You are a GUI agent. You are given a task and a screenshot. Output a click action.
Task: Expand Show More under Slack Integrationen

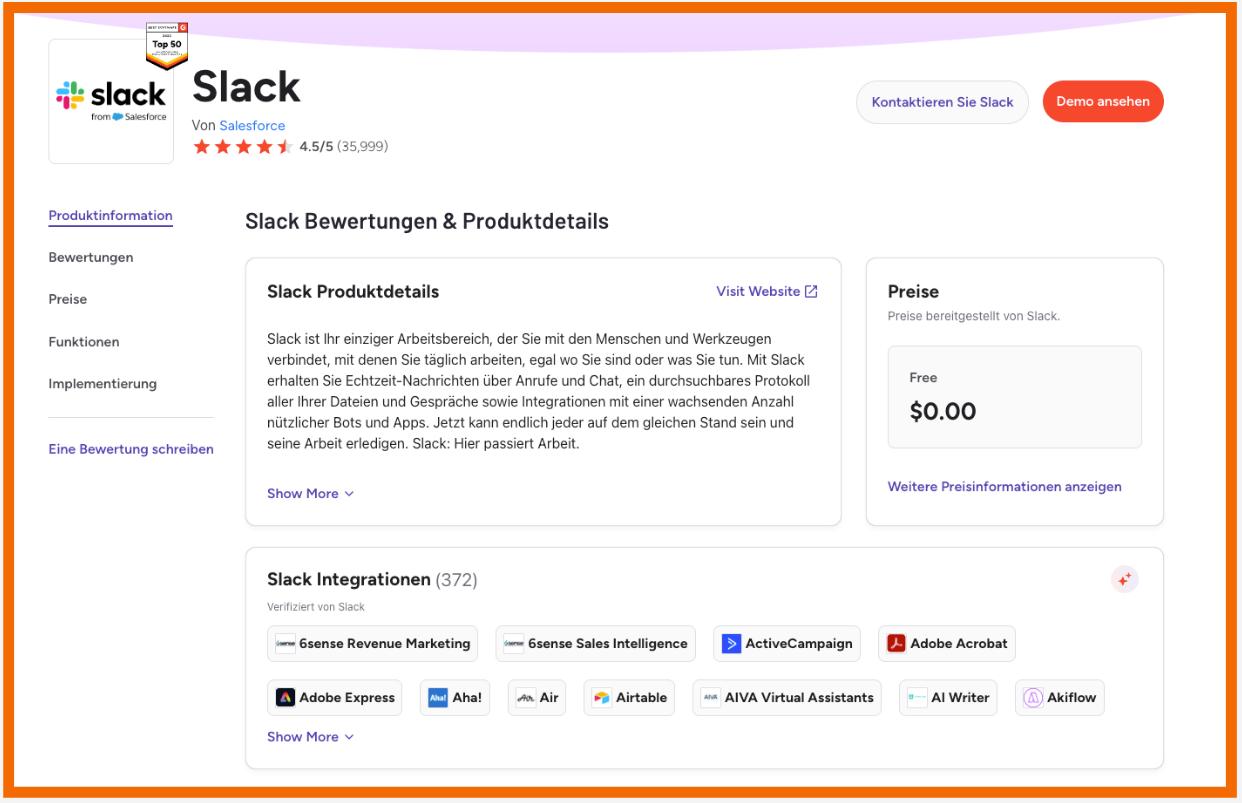[x=310, y=737]
